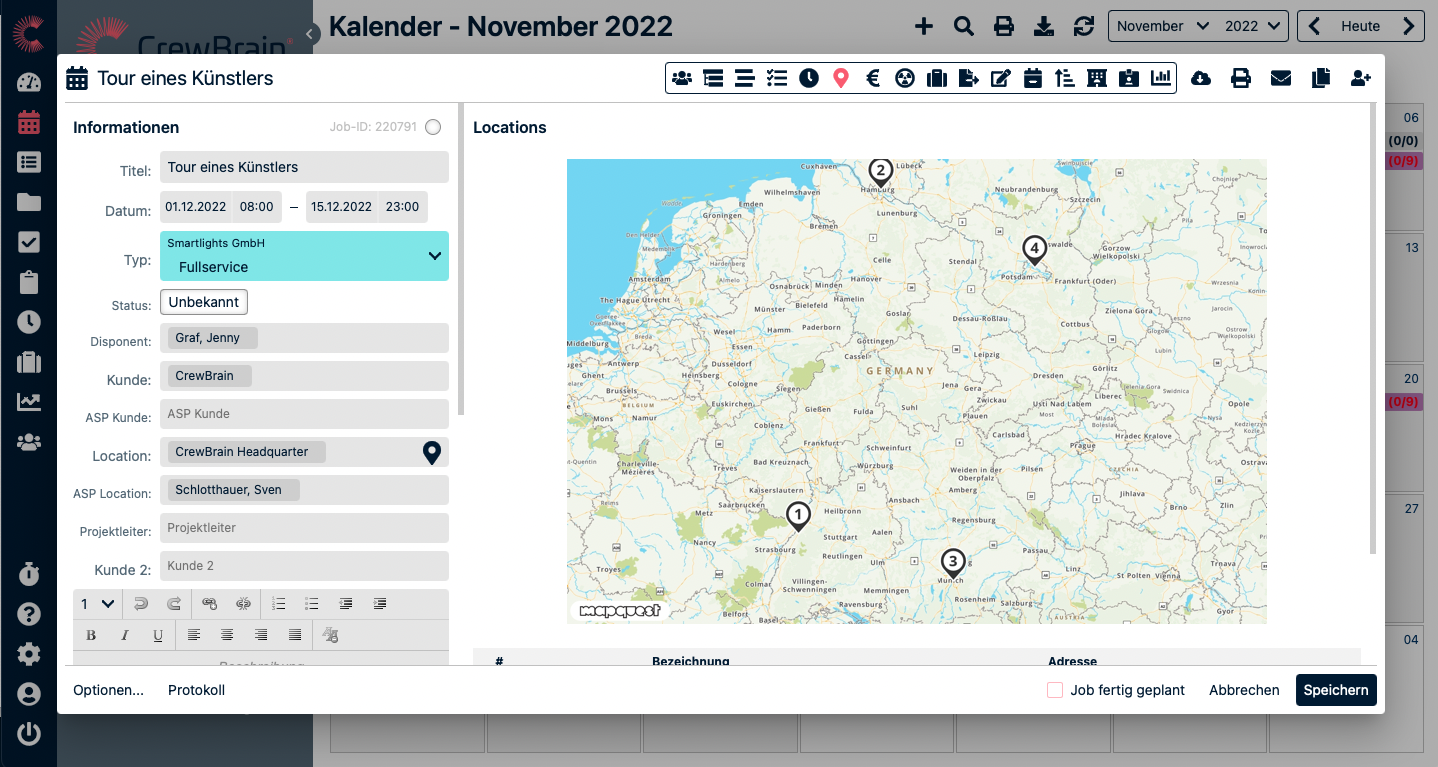Click the euro costs icon
1438x767 pixels.
click(873, 78)
